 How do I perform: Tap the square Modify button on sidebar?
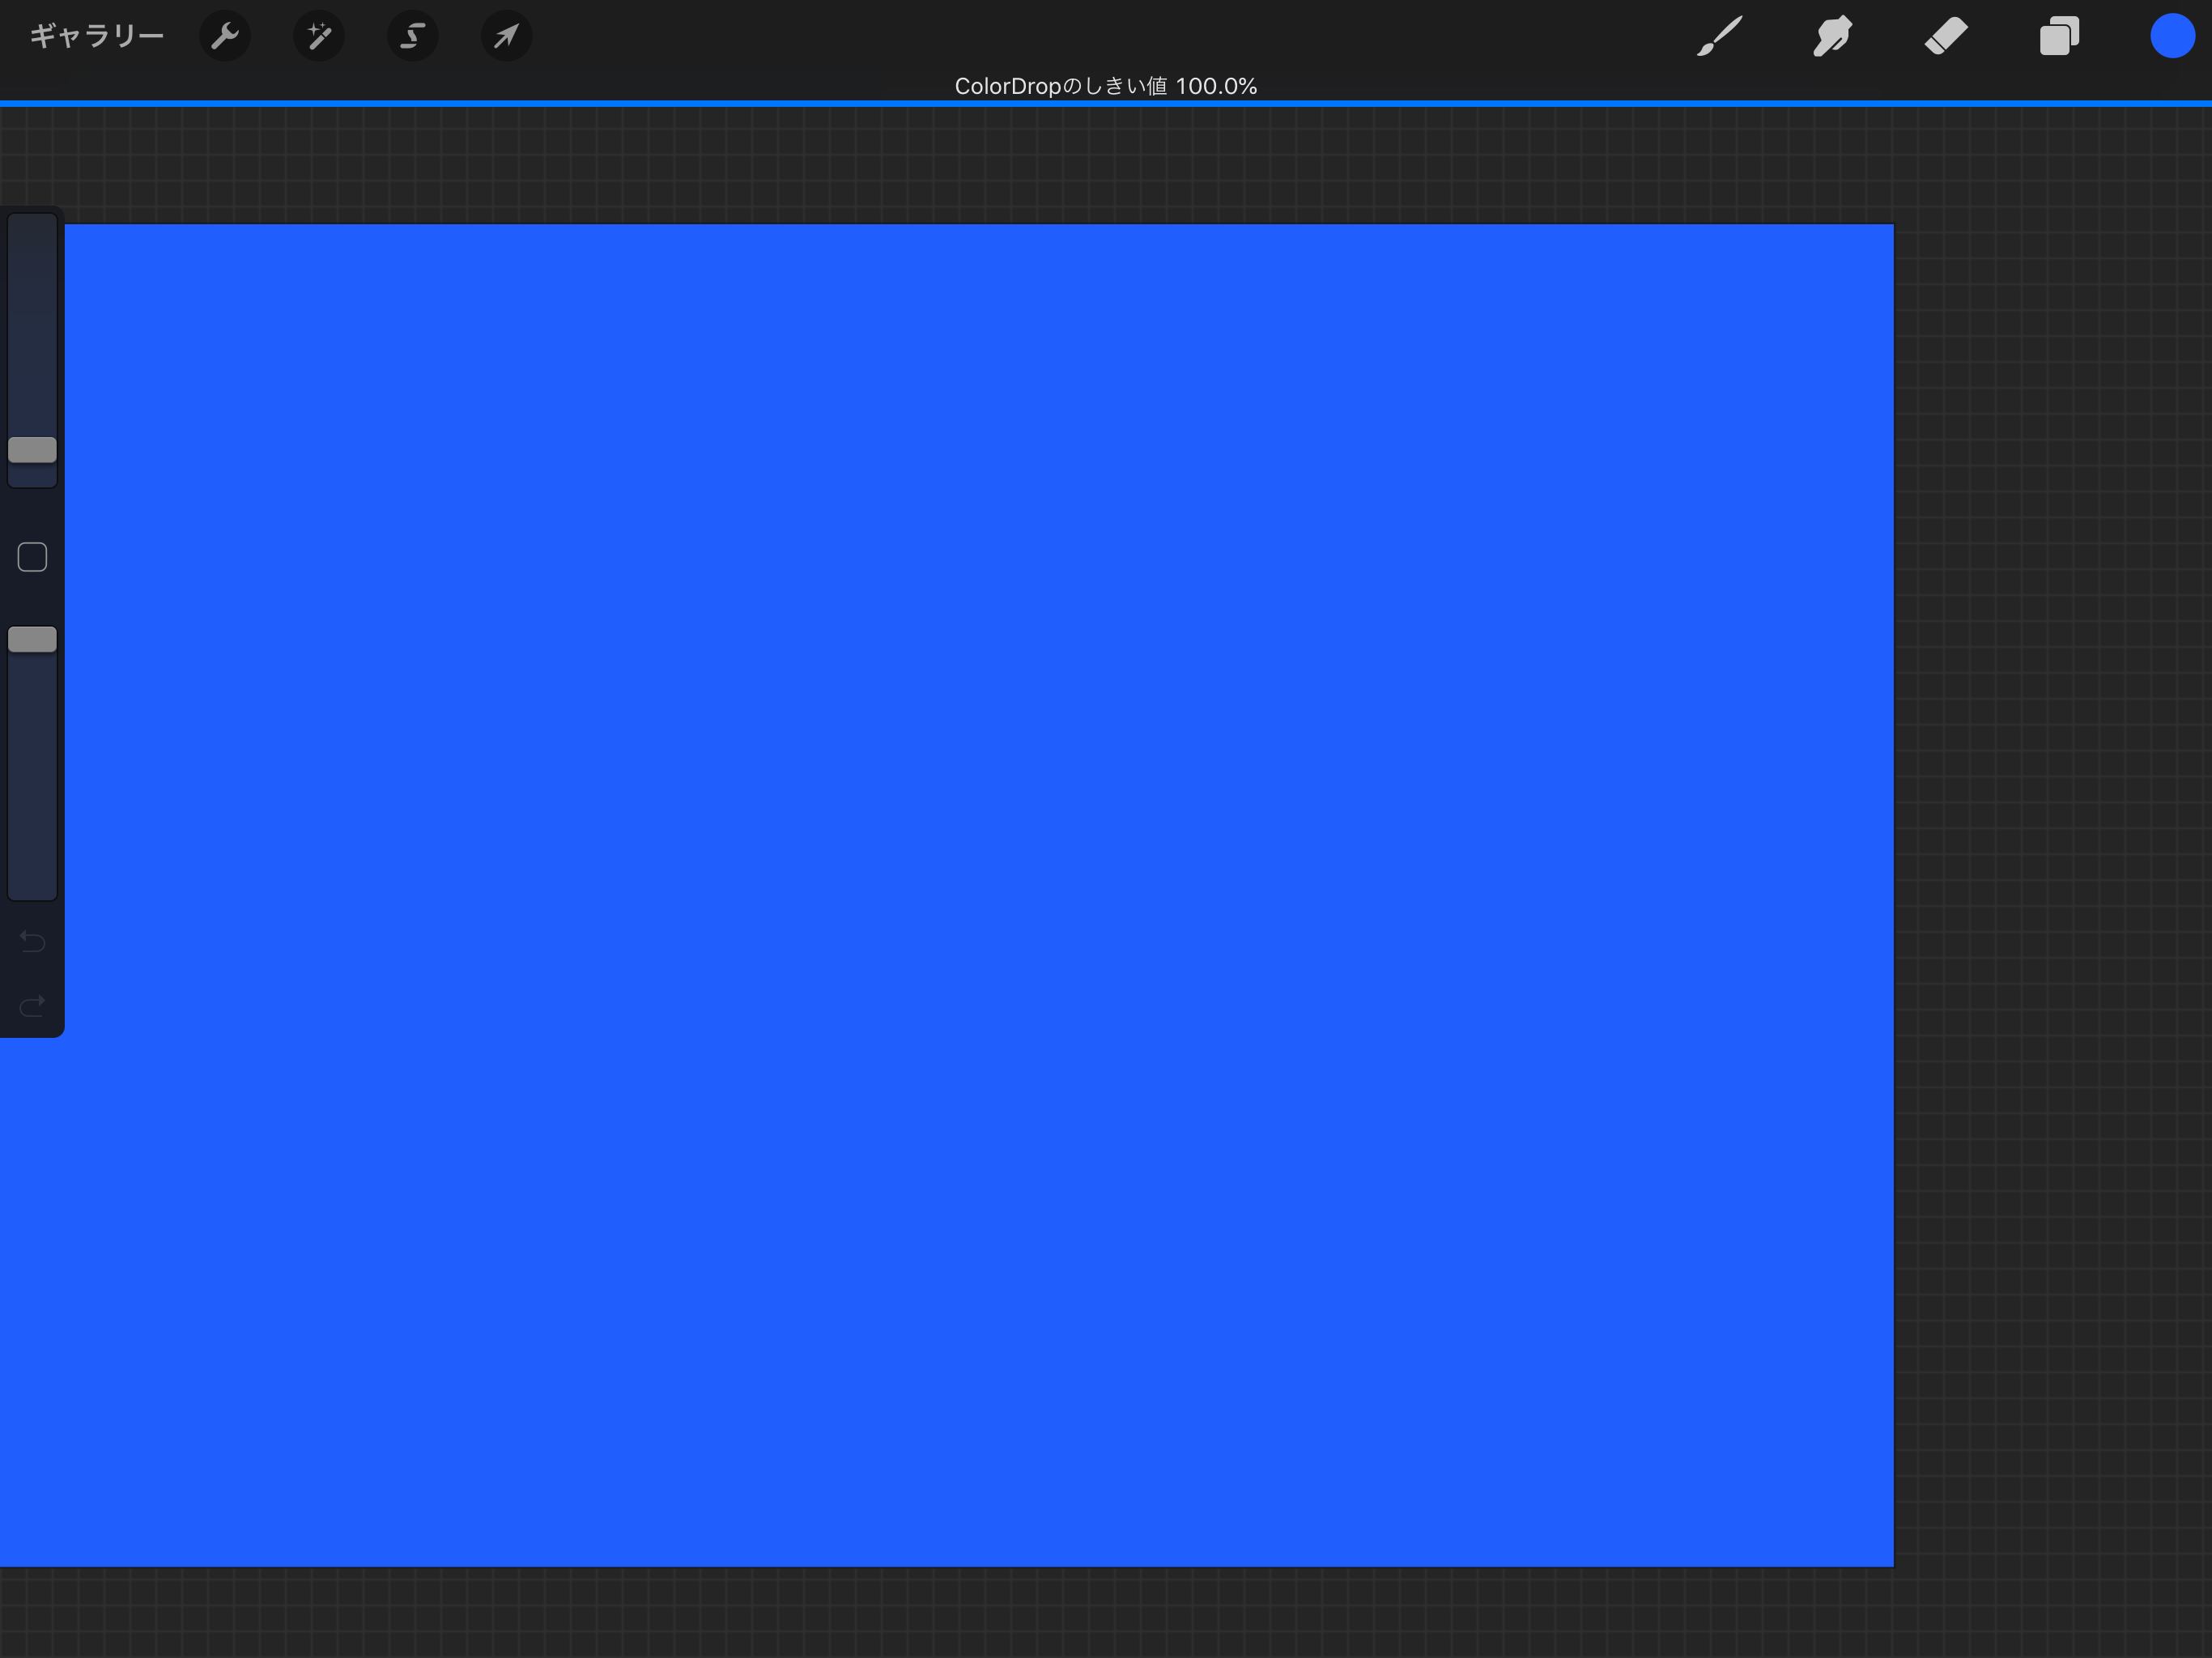[x=32, y=557]
